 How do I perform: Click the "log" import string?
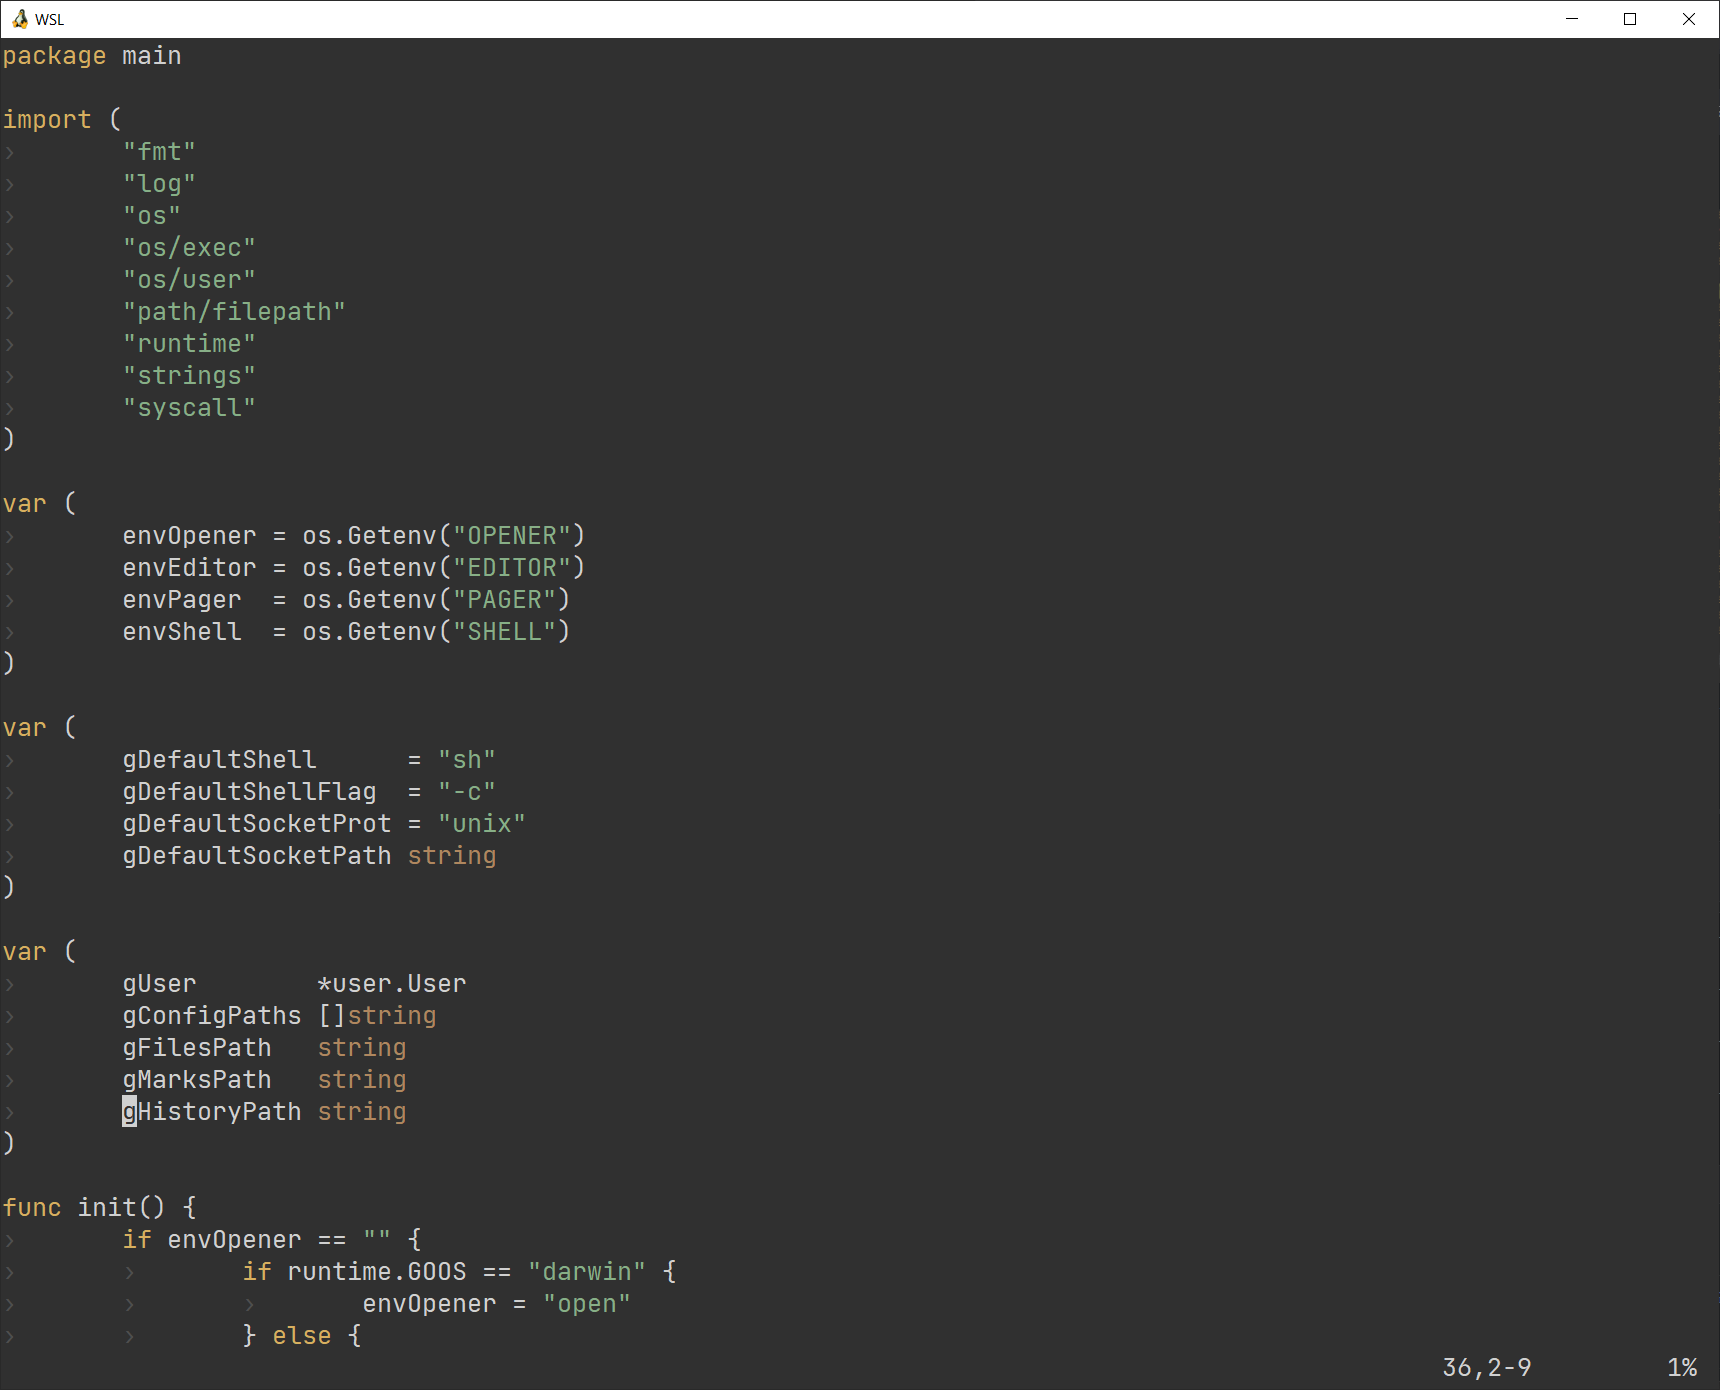click(x=159, y=184)
